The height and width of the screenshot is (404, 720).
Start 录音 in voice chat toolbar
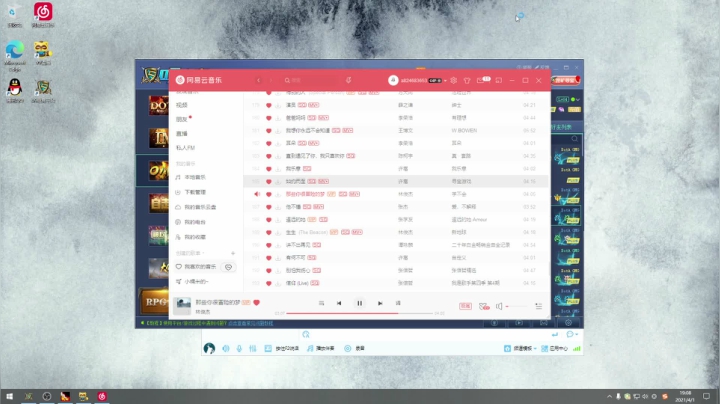354,348
